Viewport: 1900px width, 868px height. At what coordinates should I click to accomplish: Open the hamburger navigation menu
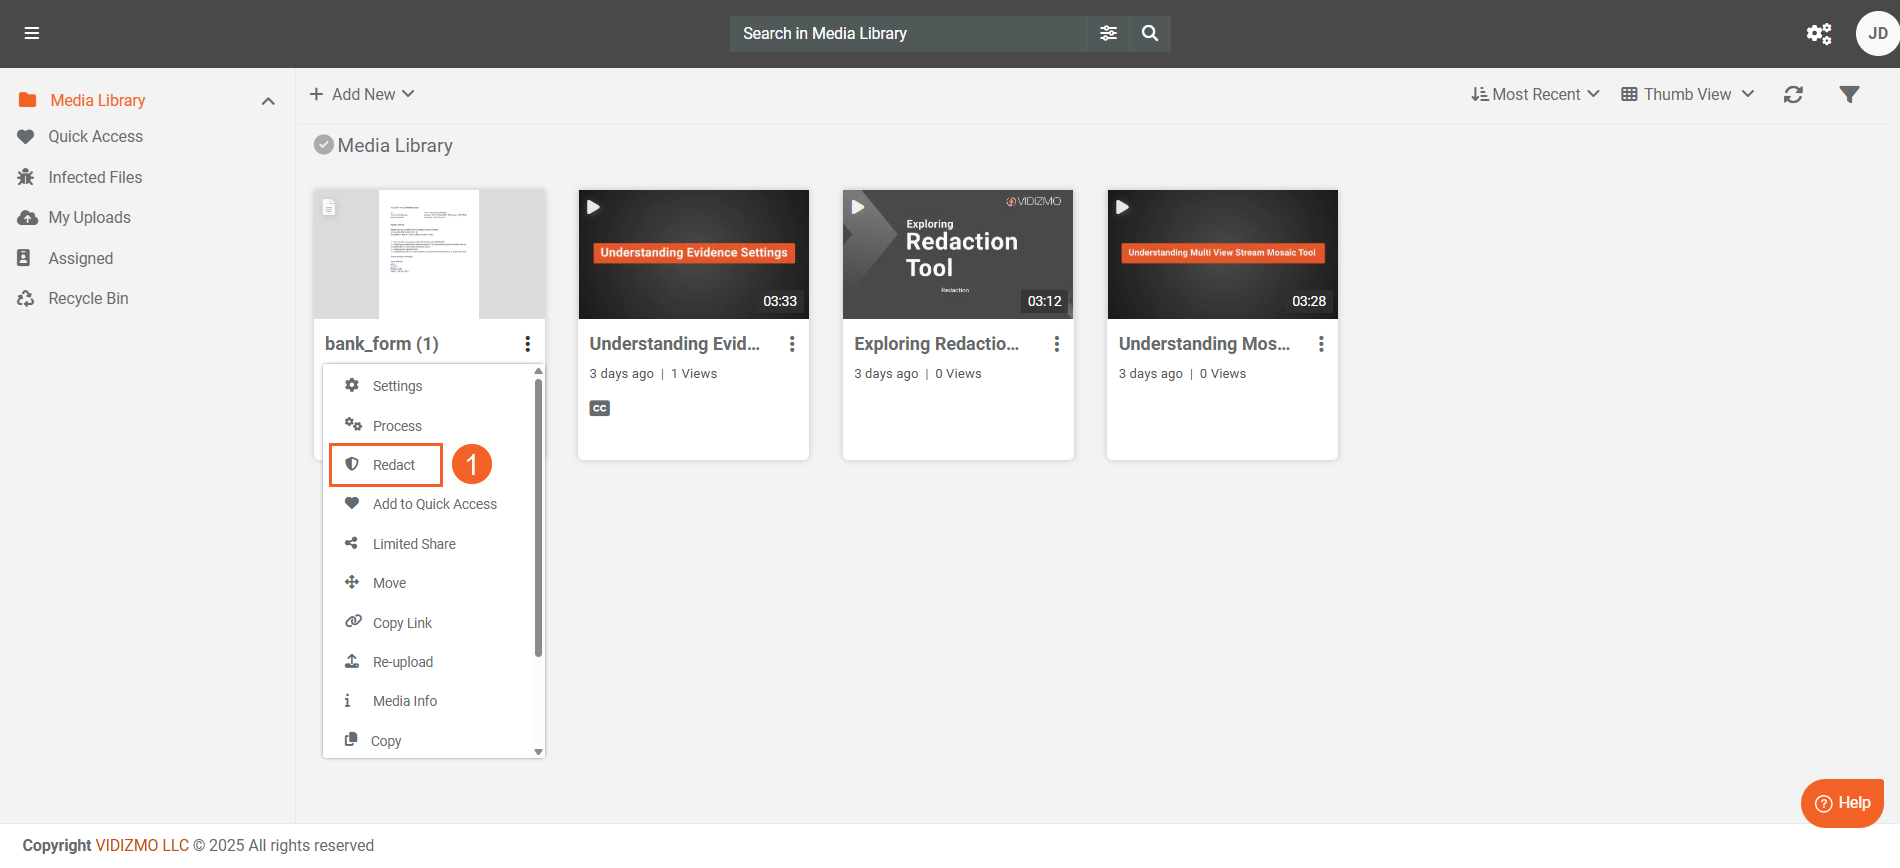(x=32, y=33)
